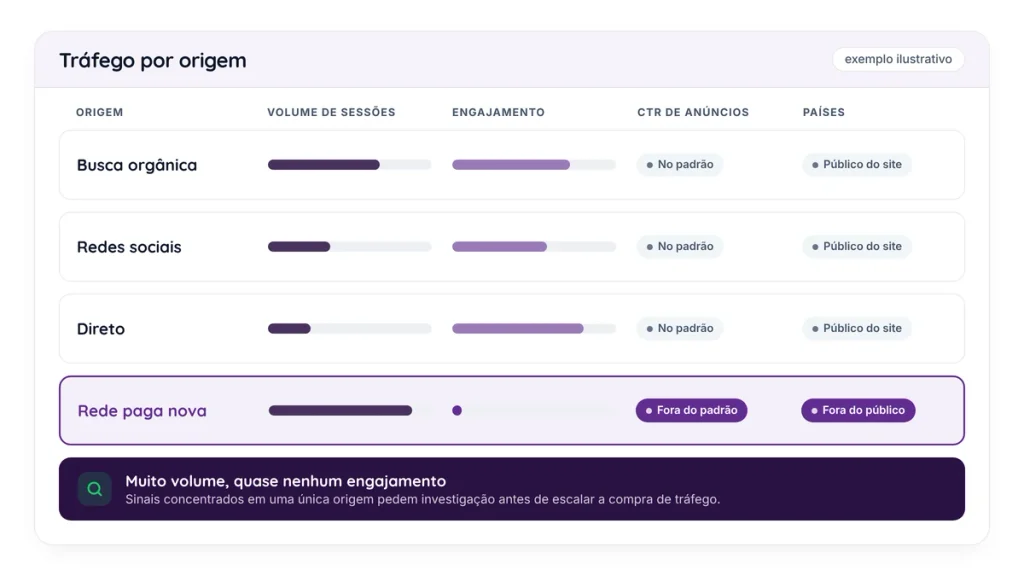
Task: Click the 'exemplo ilustrativo' badge
Action: (x=898, y=59)
